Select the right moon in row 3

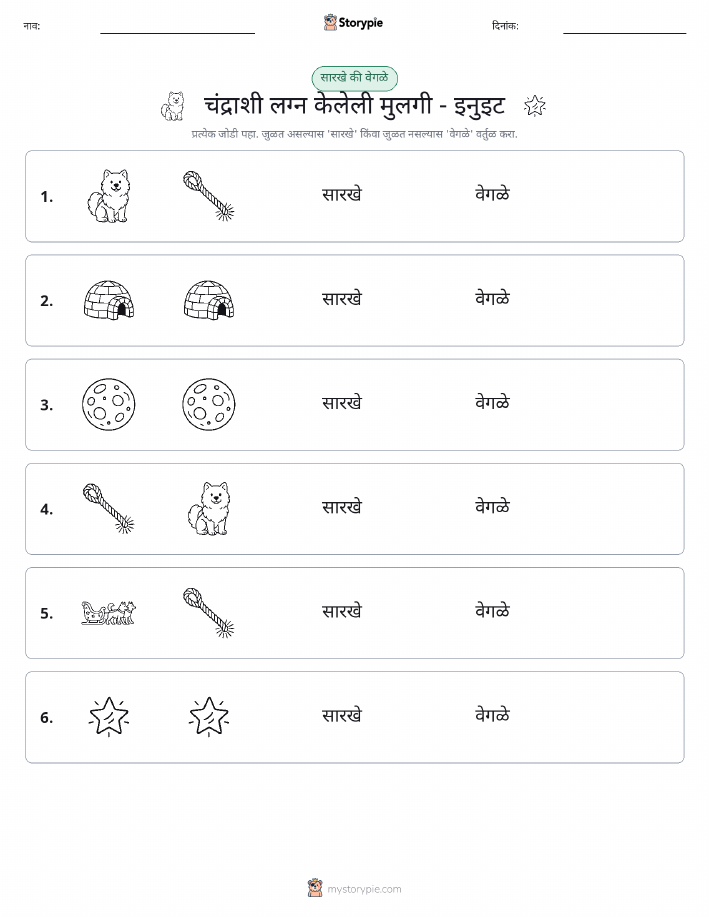(209, 404)
